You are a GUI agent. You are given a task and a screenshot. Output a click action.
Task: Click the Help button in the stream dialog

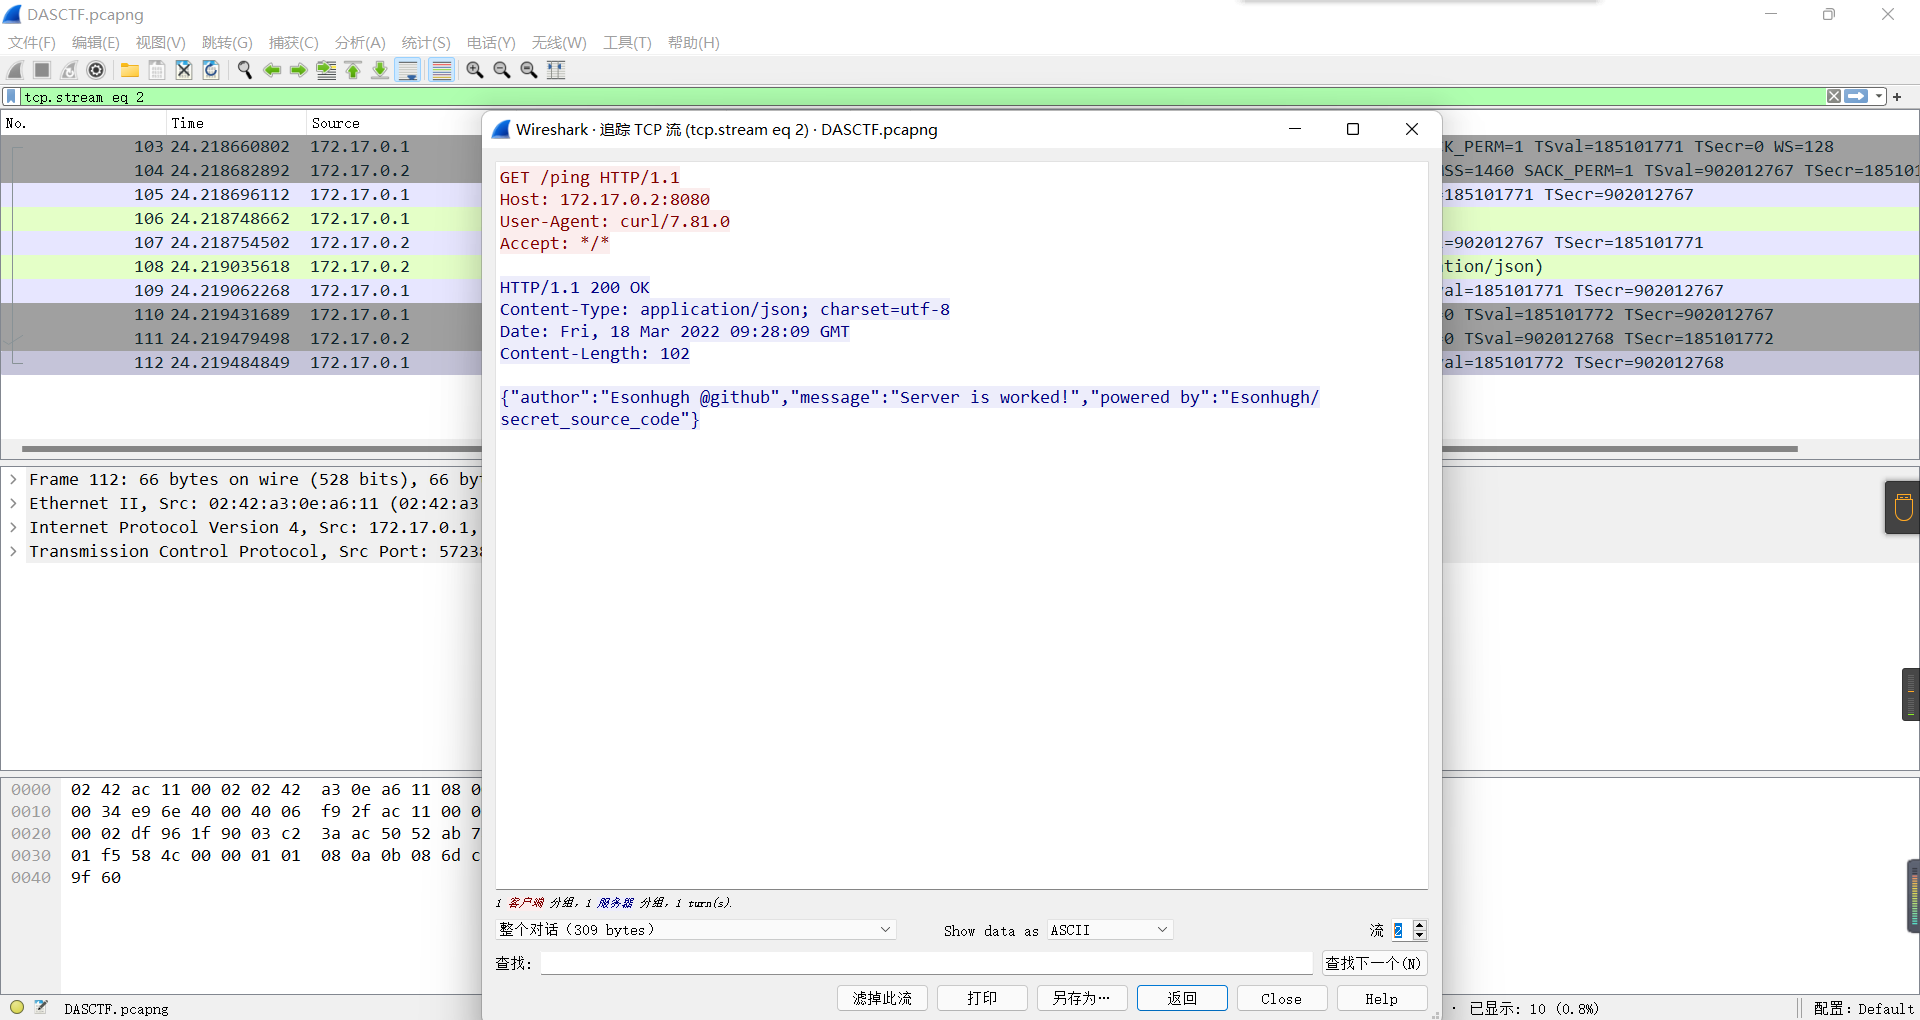pyautogui.click(x=1382, y=998)
